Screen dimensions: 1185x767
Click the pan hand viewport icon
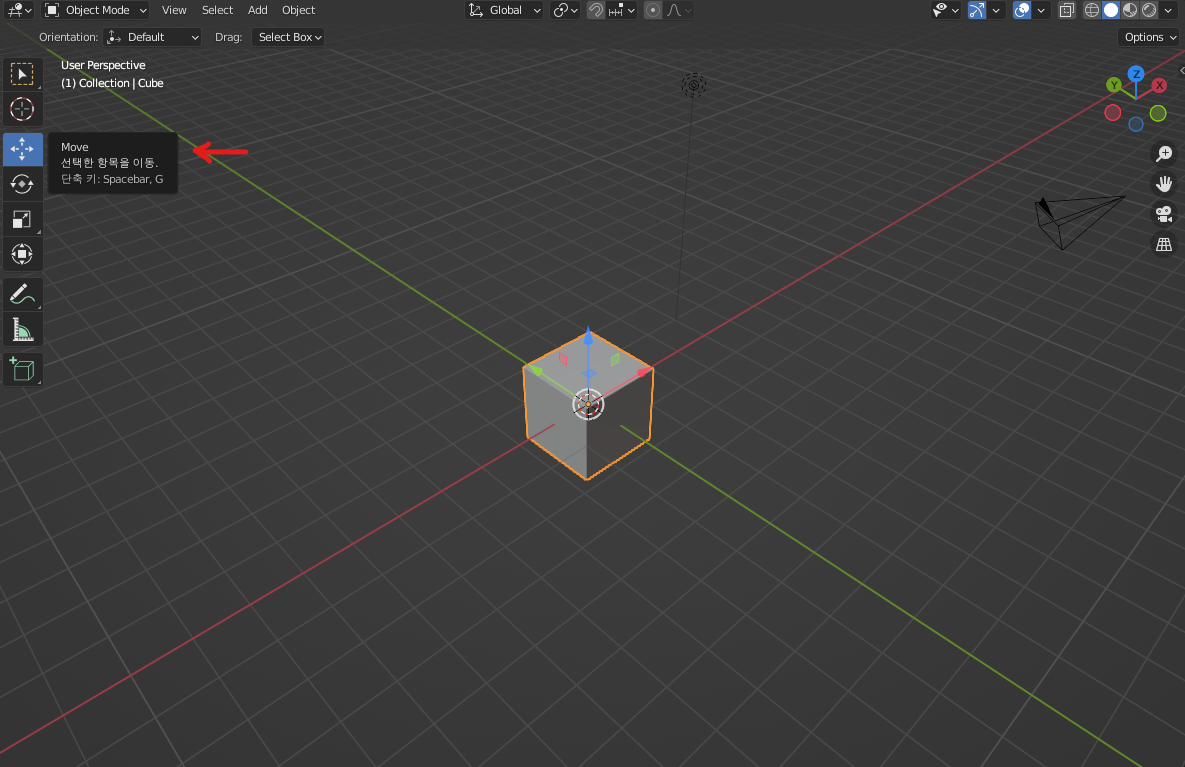pos(1164,184)
